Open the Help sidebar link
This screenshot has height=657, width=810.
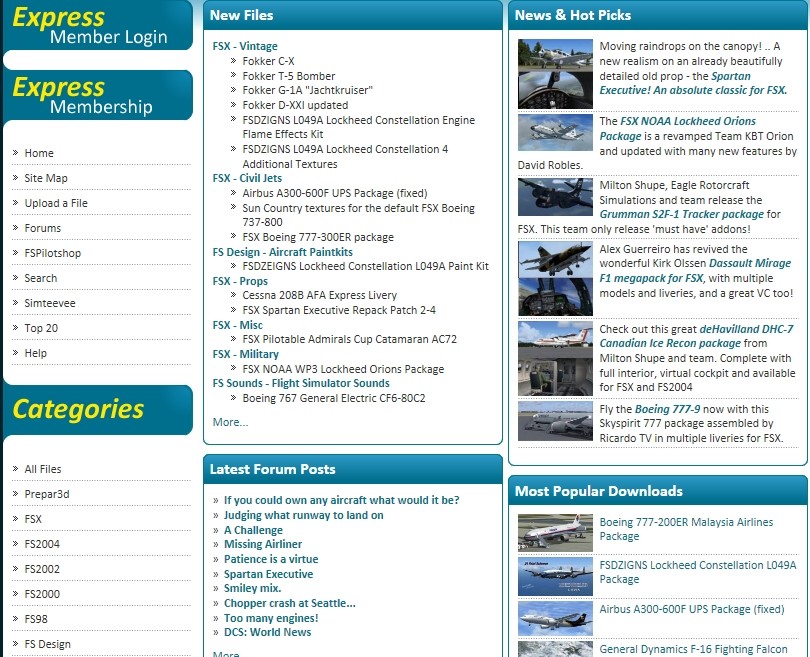coord(36,353)
